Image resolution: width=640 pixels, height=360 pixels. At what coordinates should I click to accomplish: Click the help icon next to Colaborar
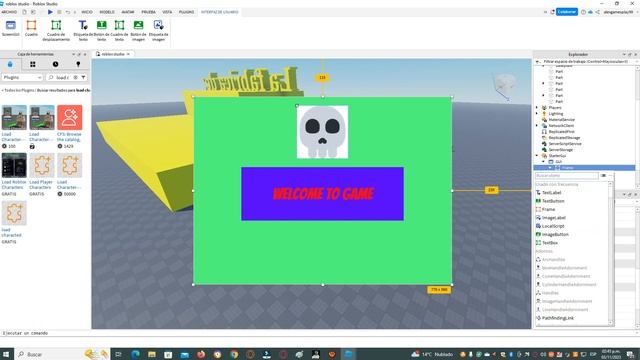(583, 12)
